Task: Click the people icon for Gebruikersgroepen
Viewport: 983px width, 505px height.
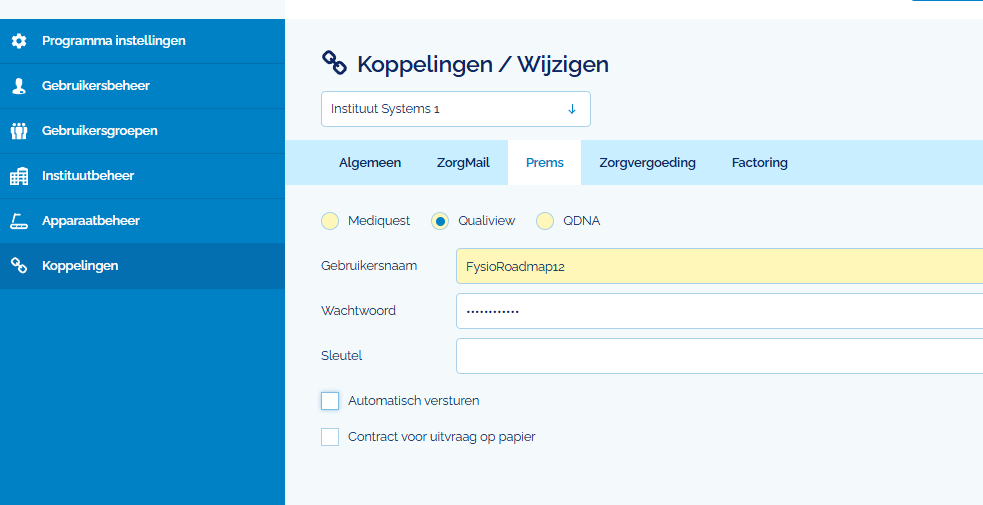Action: tap(19, 131)
